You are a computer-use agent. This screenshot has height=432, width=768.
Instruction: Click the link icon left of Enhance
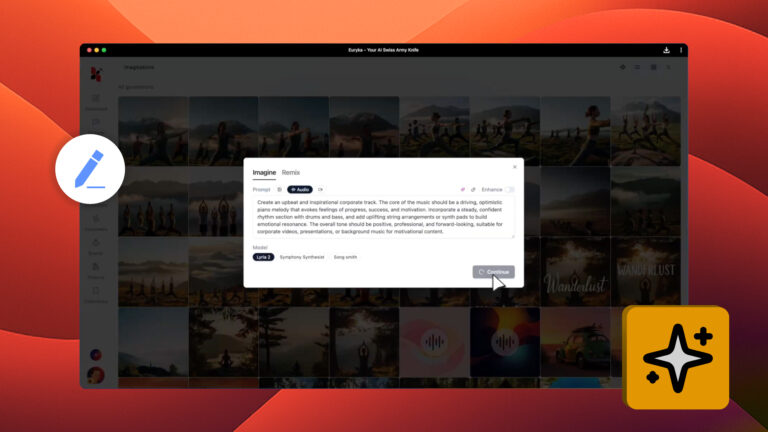(473, 190)
